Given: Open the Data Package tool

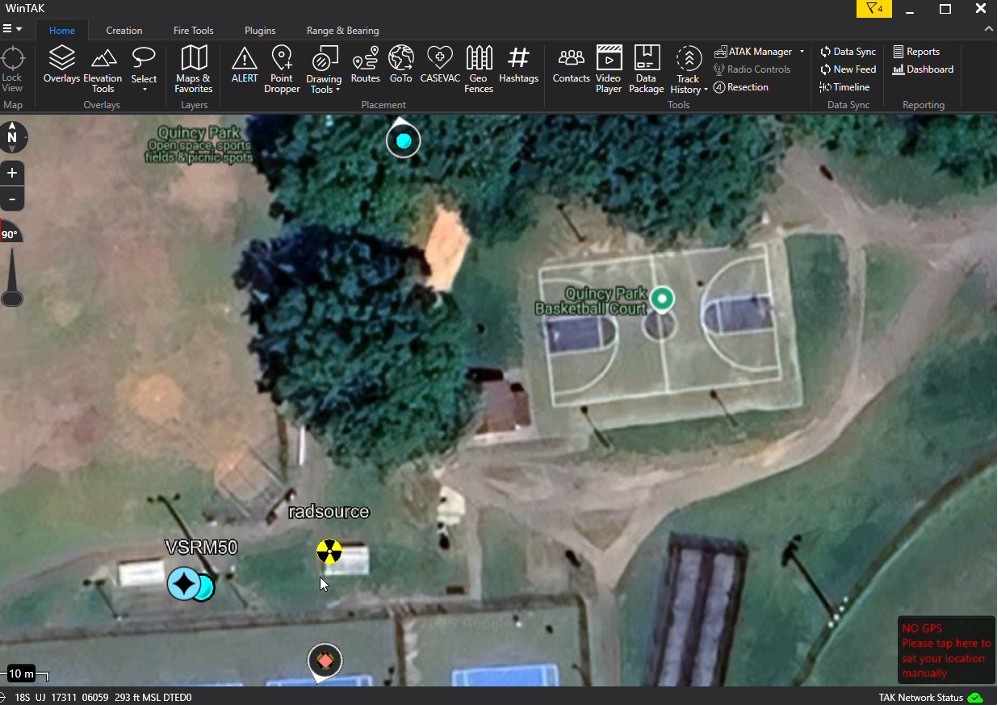Looking at the screenshot, I should [x=646, y=69].
